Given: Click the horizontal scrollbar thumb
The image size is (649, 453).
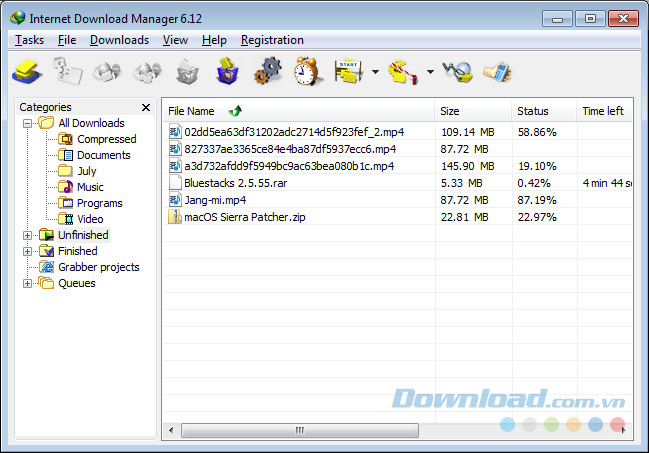Looking at the screenshot, I should [300, 430].
